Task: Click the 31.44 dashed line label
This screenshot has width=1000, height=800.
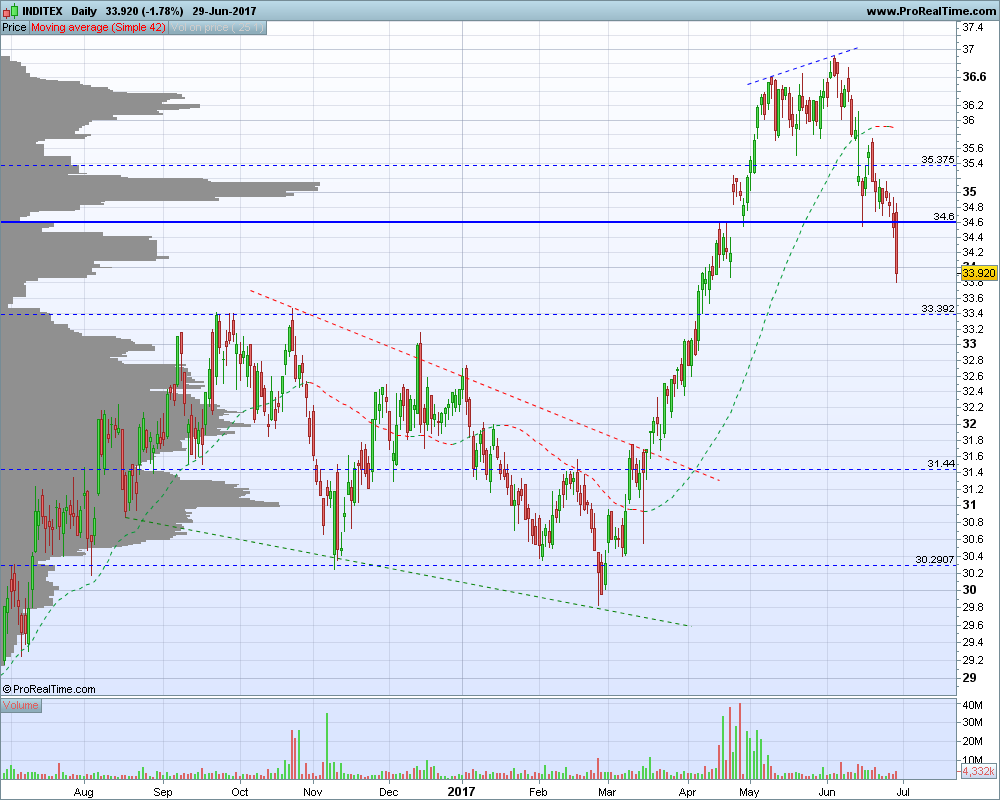Action: click(941, 464)
